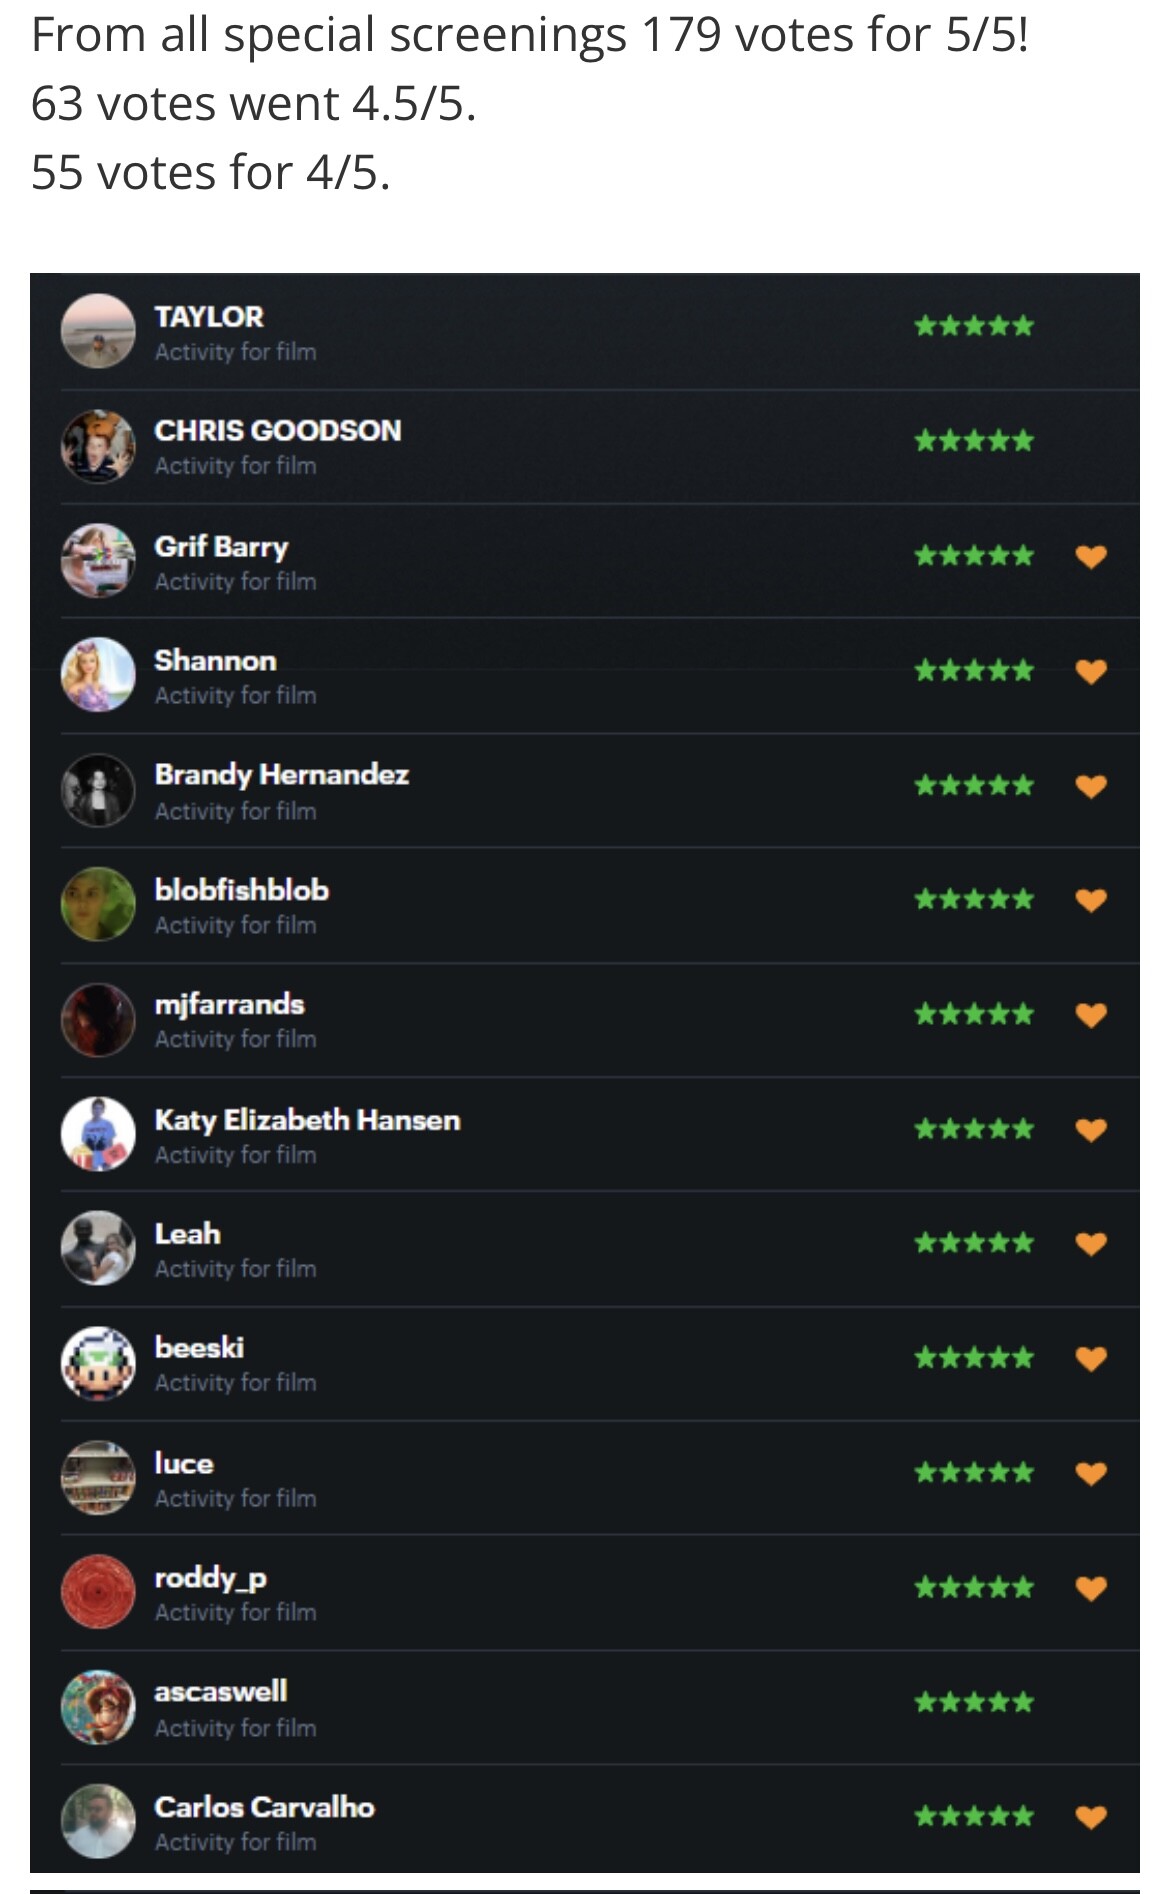Click Activity for film under Shannon
Image resolution: width=1170 pixels, height=1894 pixels.
[x=236, y=695]
